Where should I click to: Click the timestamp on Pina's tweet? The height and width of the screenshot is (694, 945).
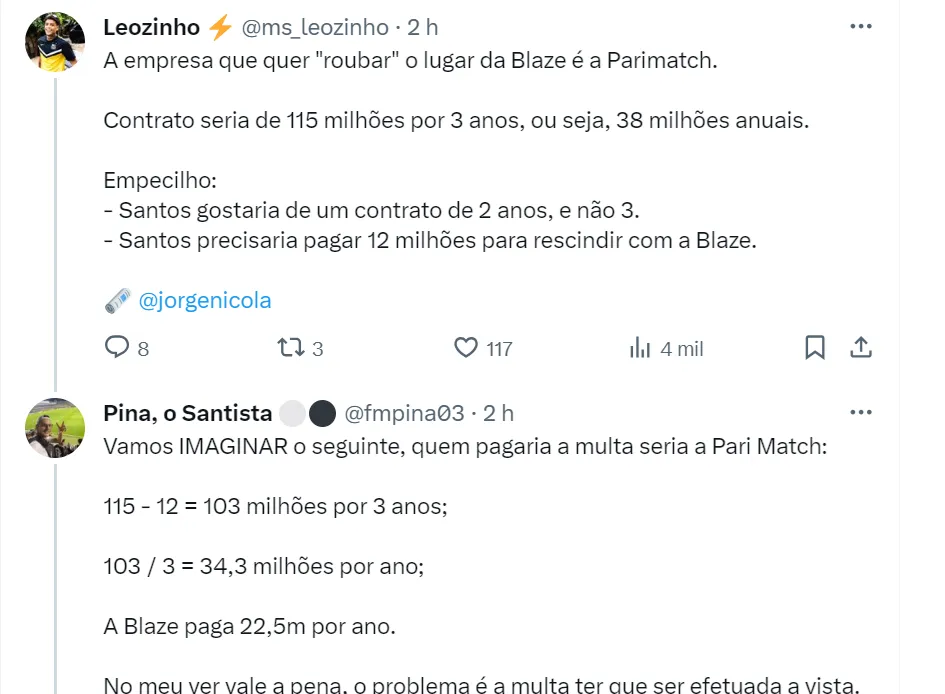[x=499, y=412]
